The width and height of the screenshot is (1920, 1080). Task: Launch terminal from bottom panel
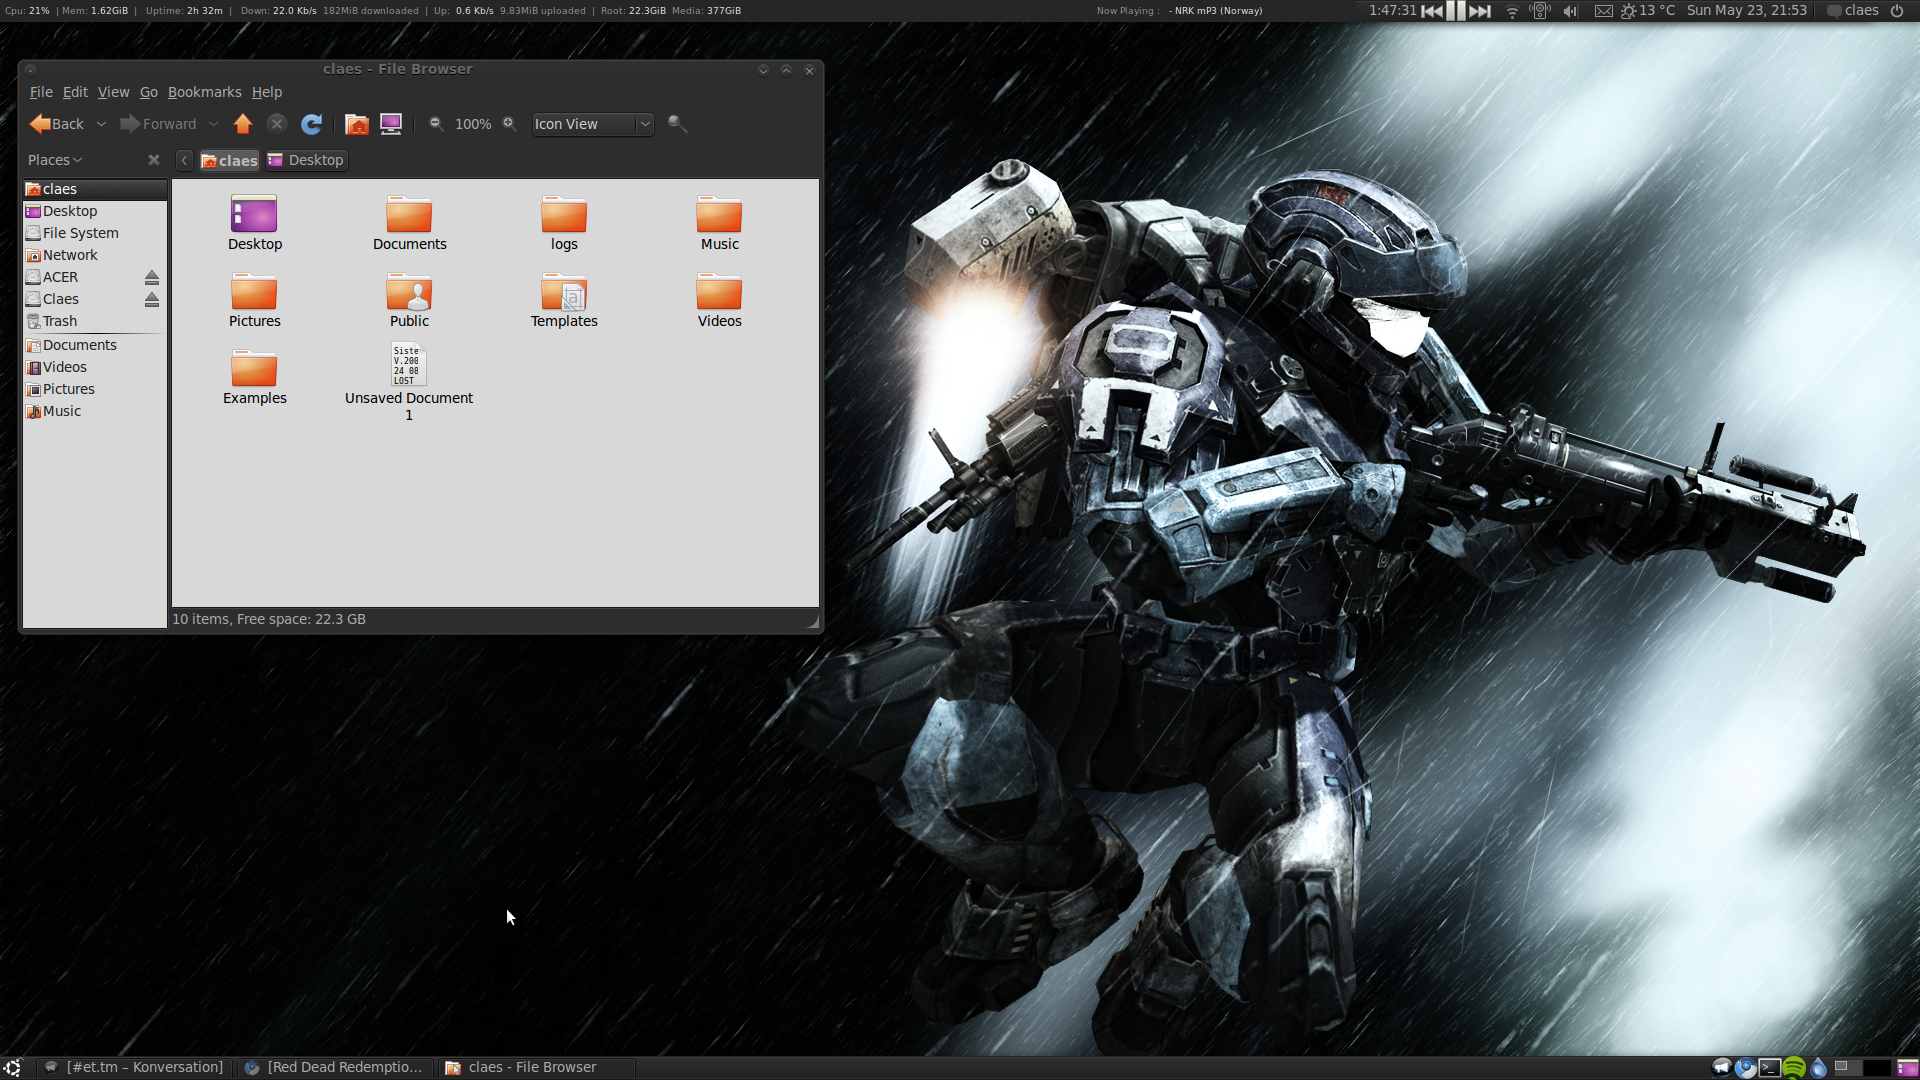point(1770,1068)
